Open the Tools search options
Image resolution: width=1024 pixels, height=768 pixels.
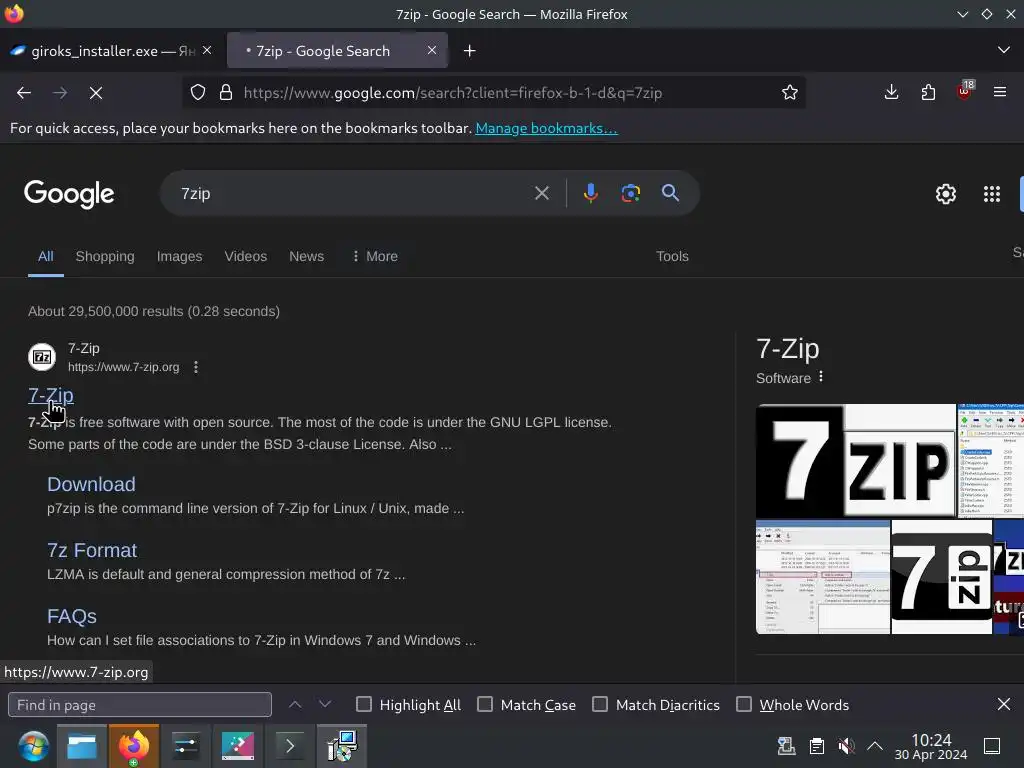[672, 256]
